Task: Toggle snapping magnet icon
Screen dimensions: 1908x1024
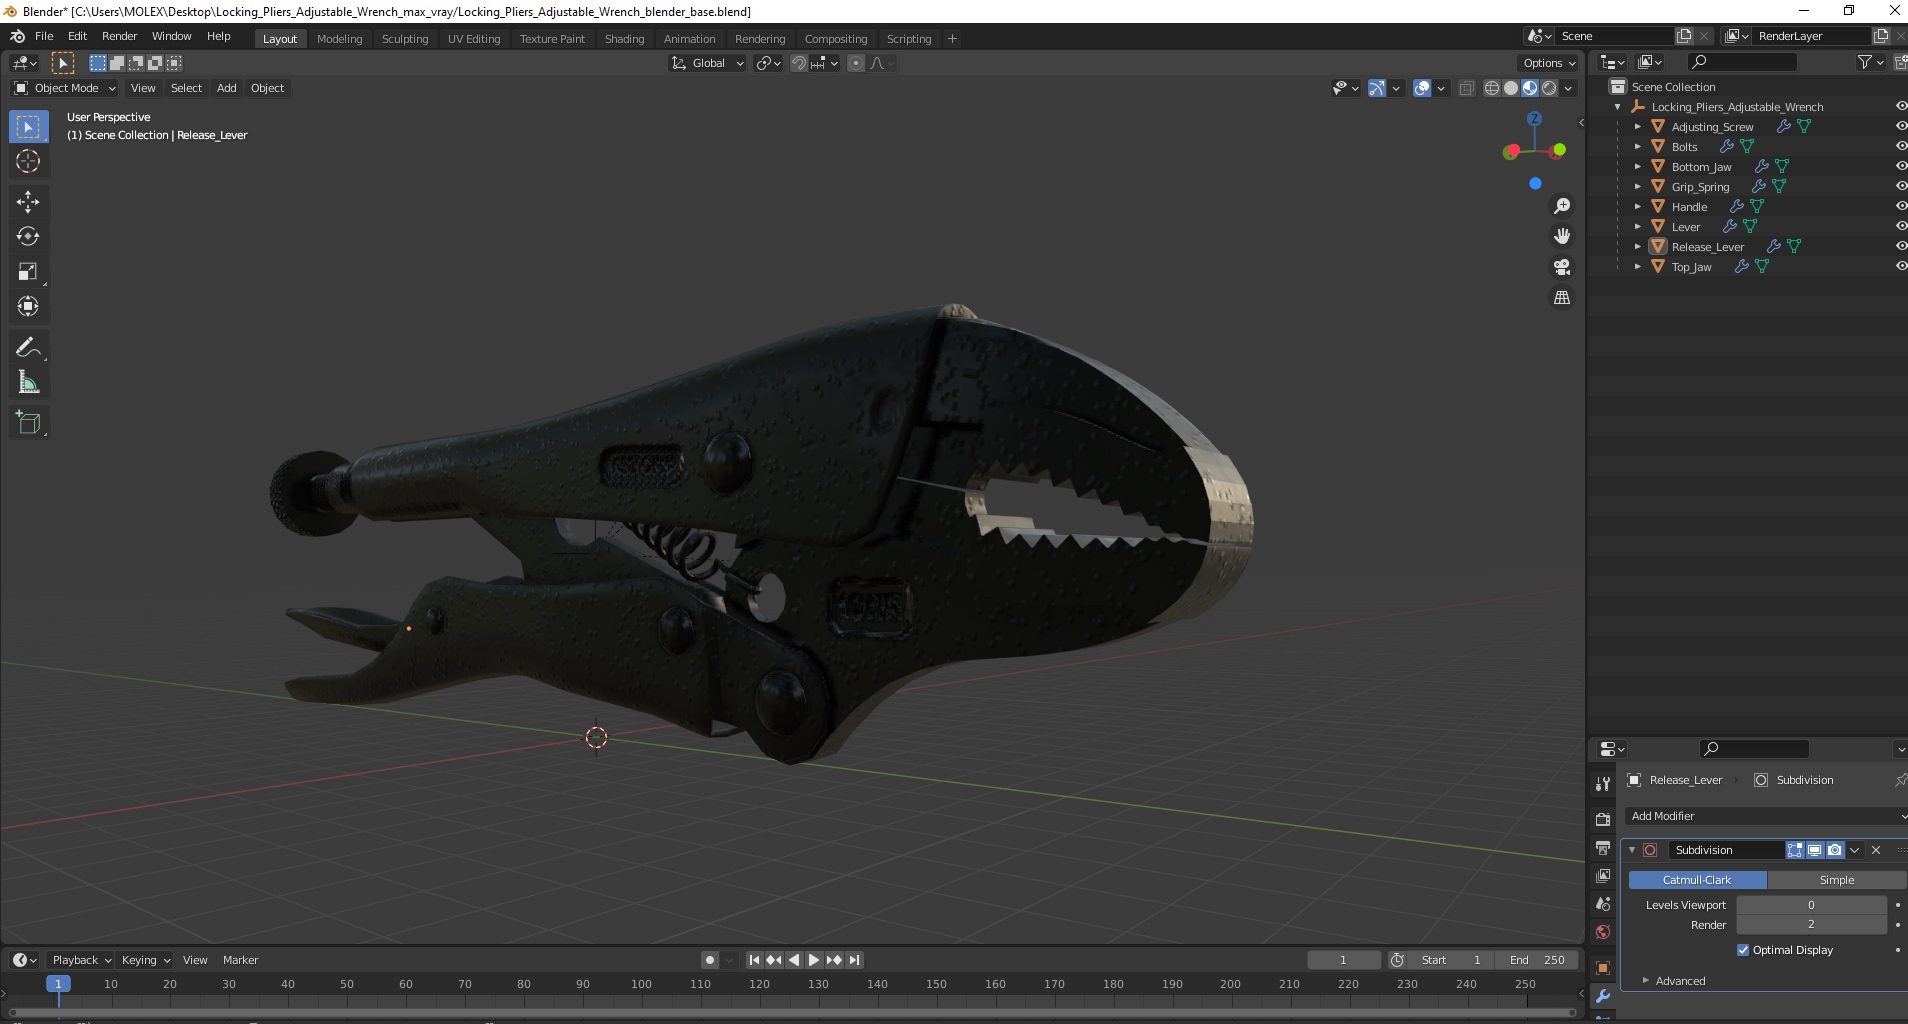Action: click(x=798, y=63)
